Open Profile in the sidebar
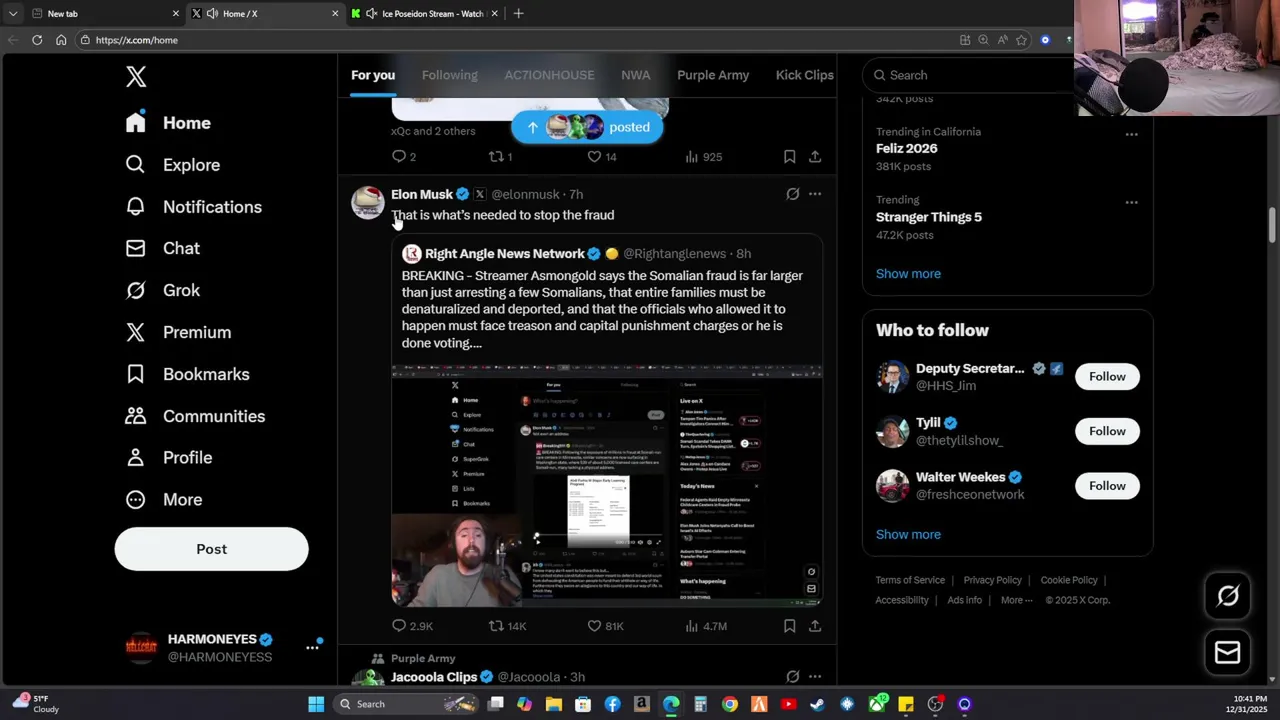Viewport: 1280px width, 720px height. [168, 457]
